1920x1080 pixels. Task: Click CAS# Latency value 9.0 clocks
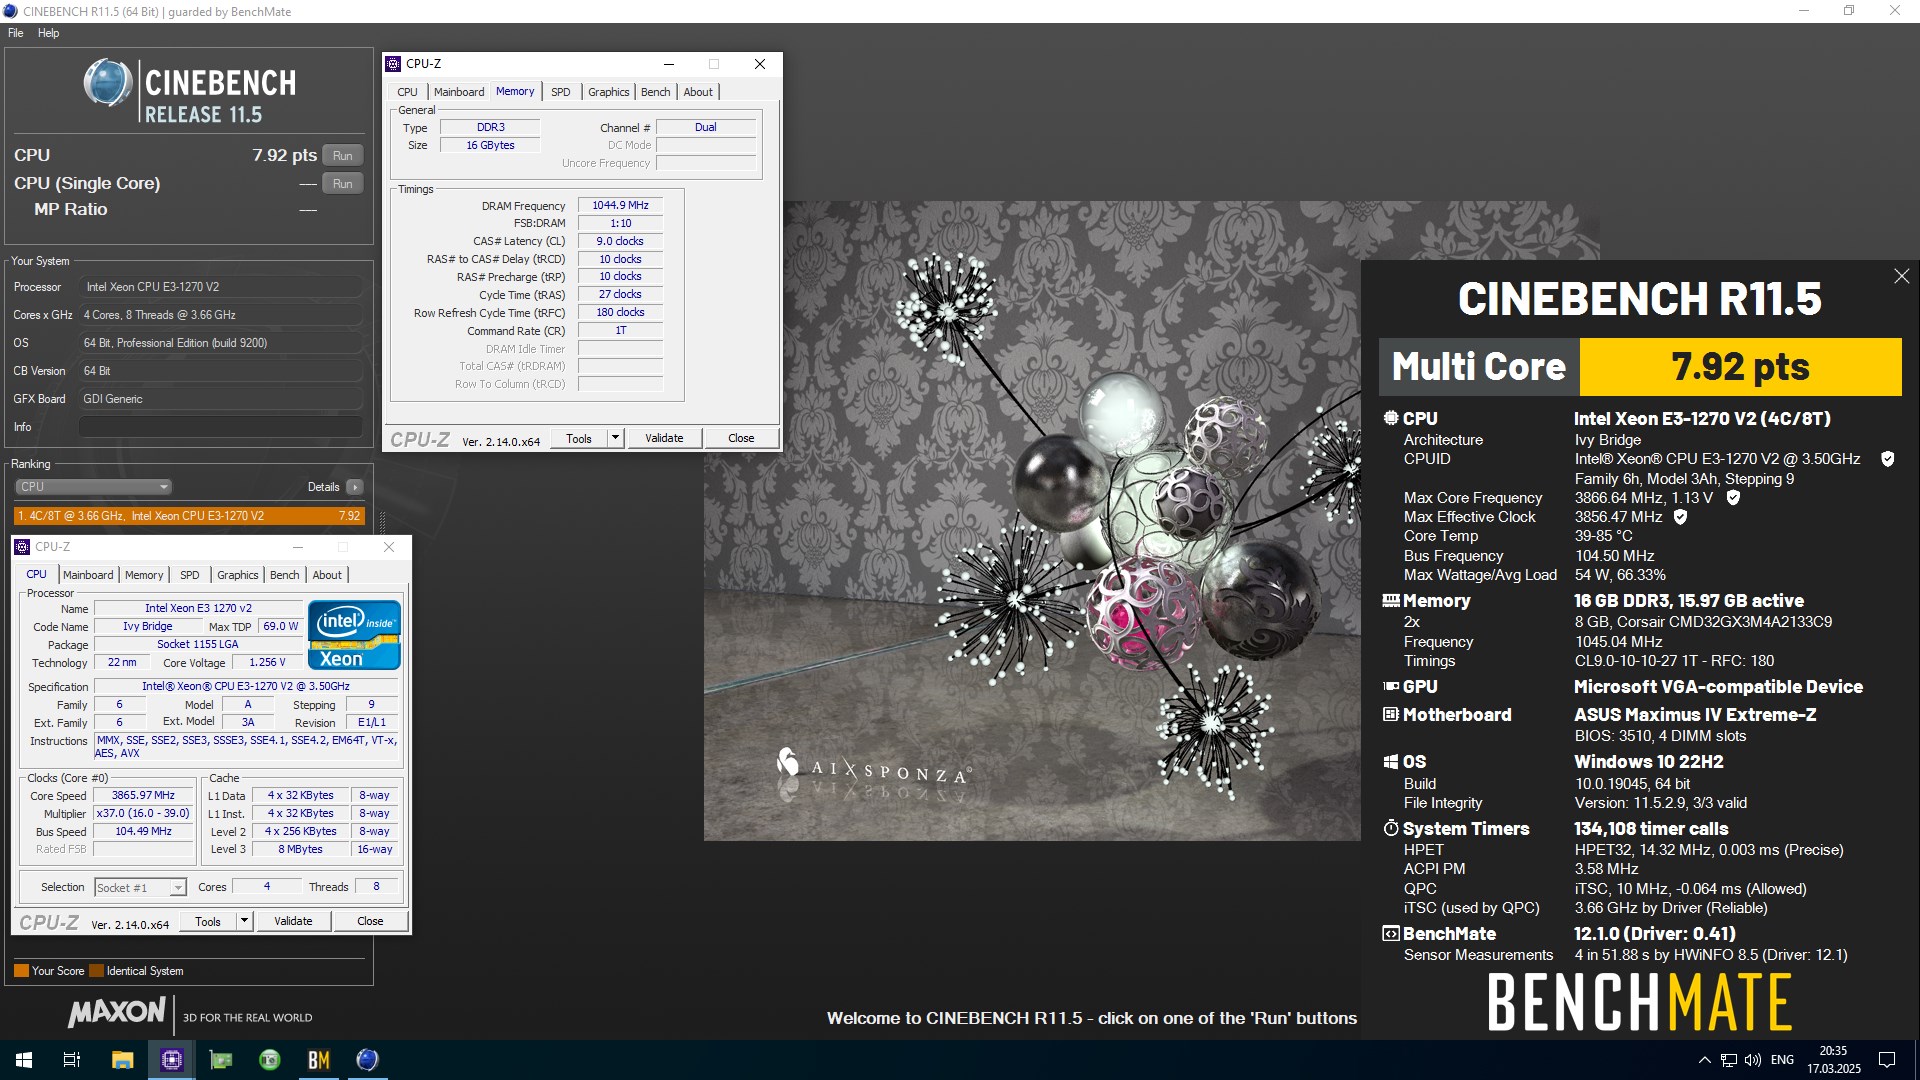[620, 241]
